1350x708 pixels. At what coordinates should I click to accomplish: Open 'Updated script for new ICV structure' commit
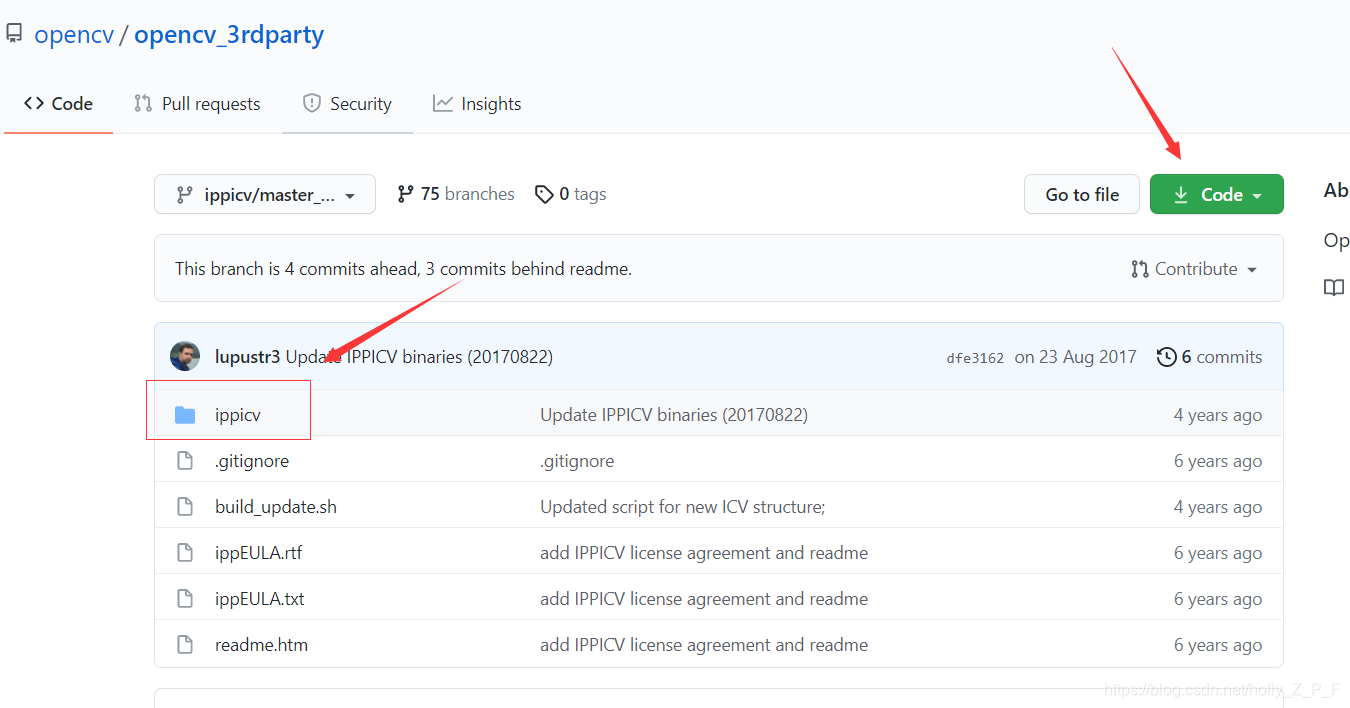tap(683, 507)
